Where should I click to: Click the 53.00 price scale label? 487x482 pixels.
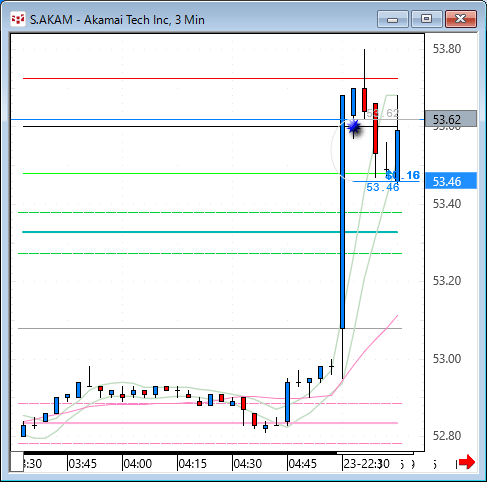pos(447,359)
